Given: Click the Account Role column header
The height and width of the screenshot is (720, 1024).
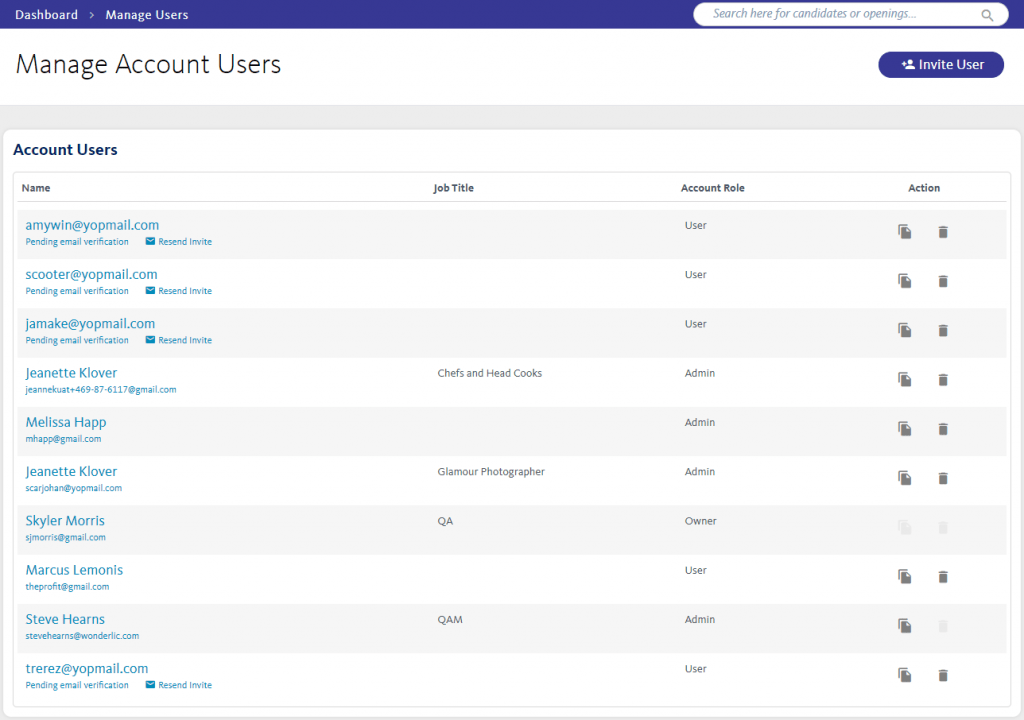Looking at the screenshot, I should coord(712,188).
